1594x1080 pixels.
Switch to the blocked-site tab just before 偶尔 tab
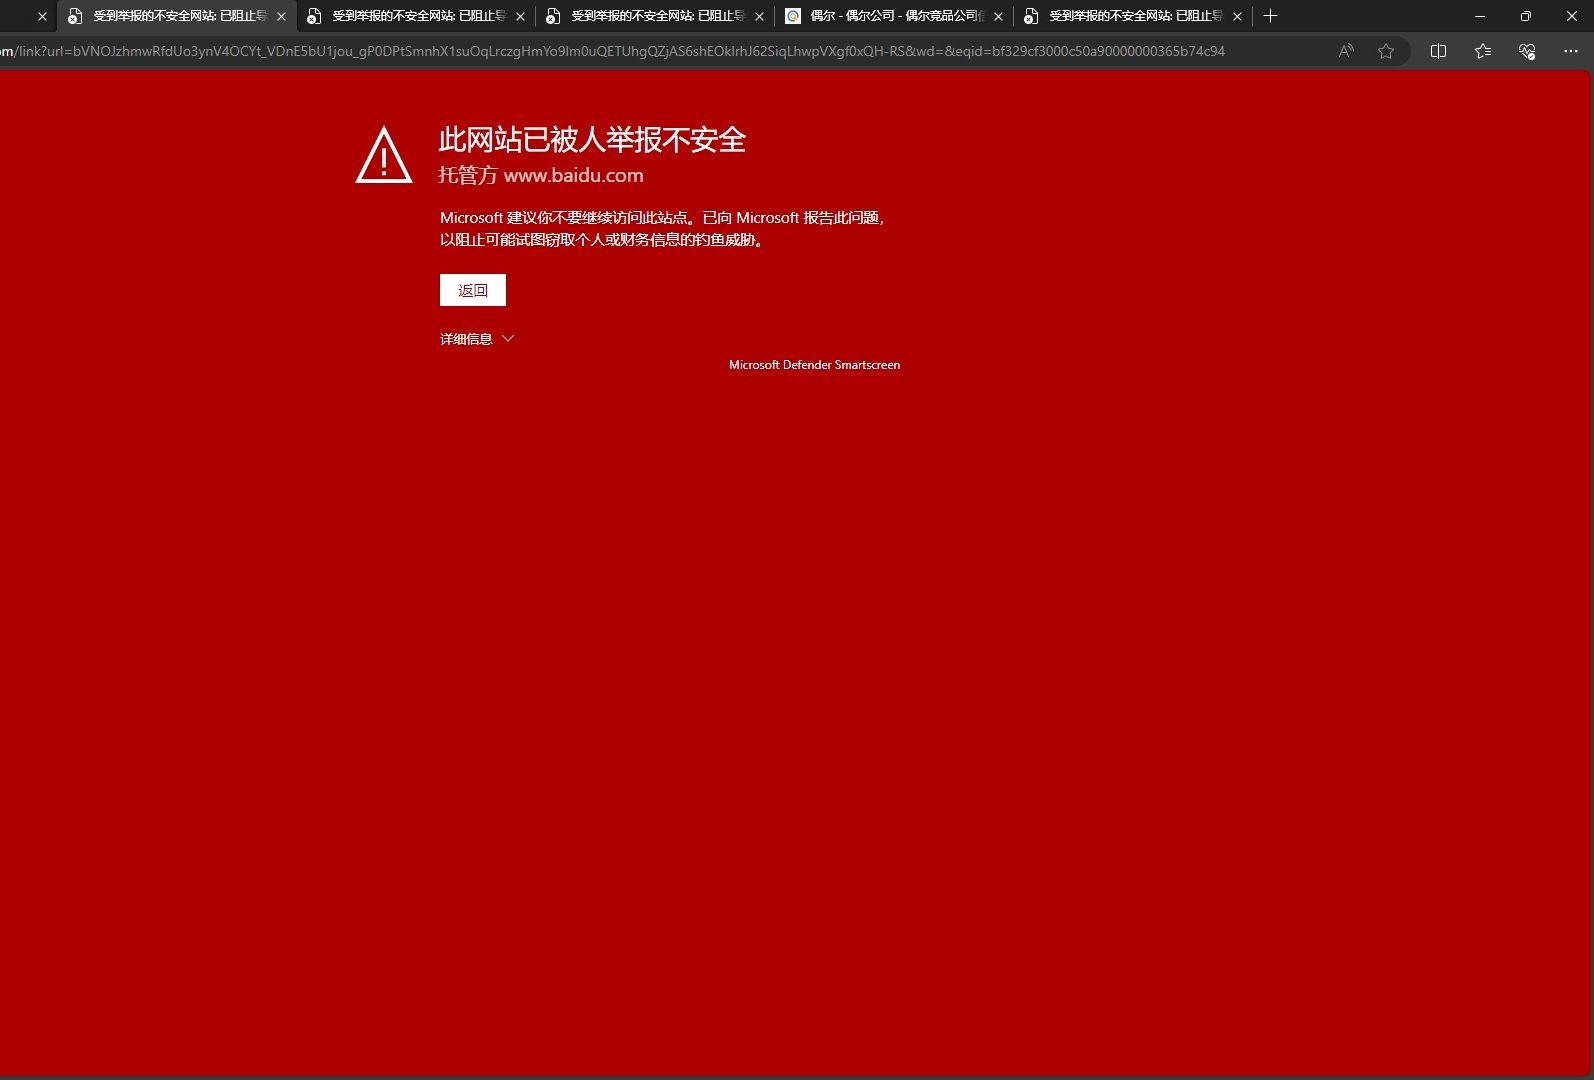click(x=655, y=16)
